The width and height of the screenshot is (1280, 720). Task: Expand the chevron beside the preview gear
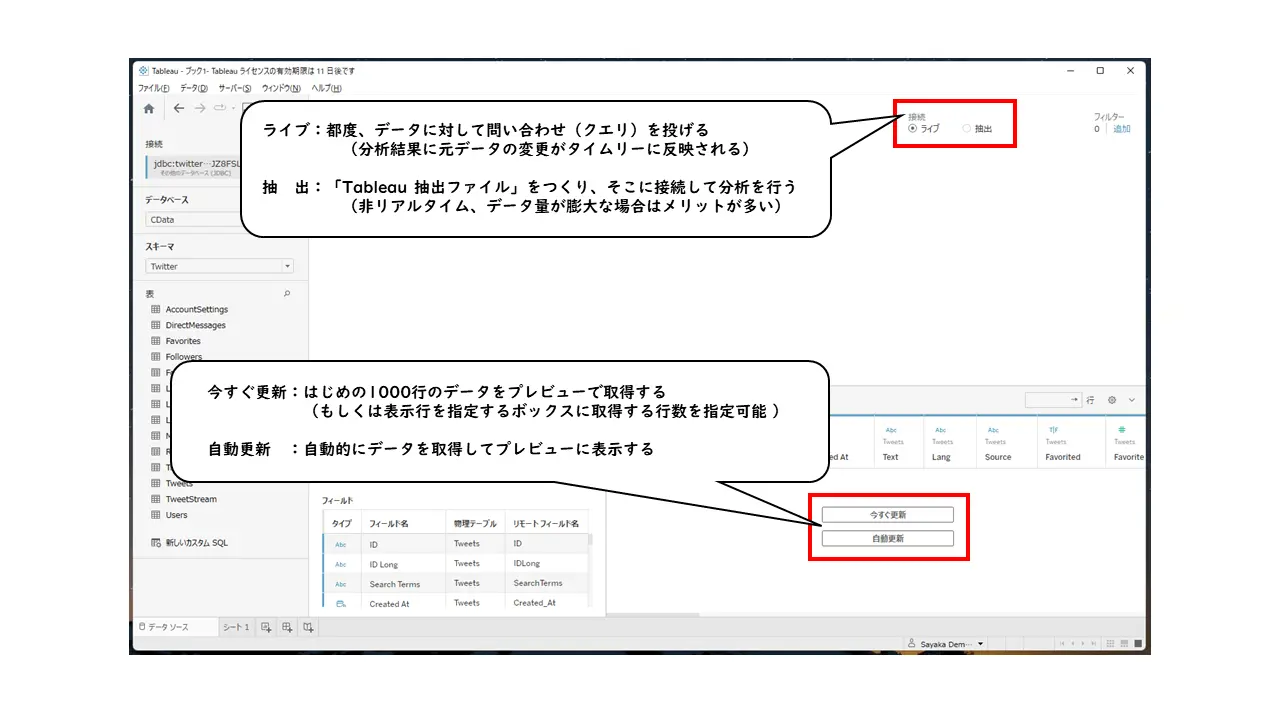(x=1132, y=400)
